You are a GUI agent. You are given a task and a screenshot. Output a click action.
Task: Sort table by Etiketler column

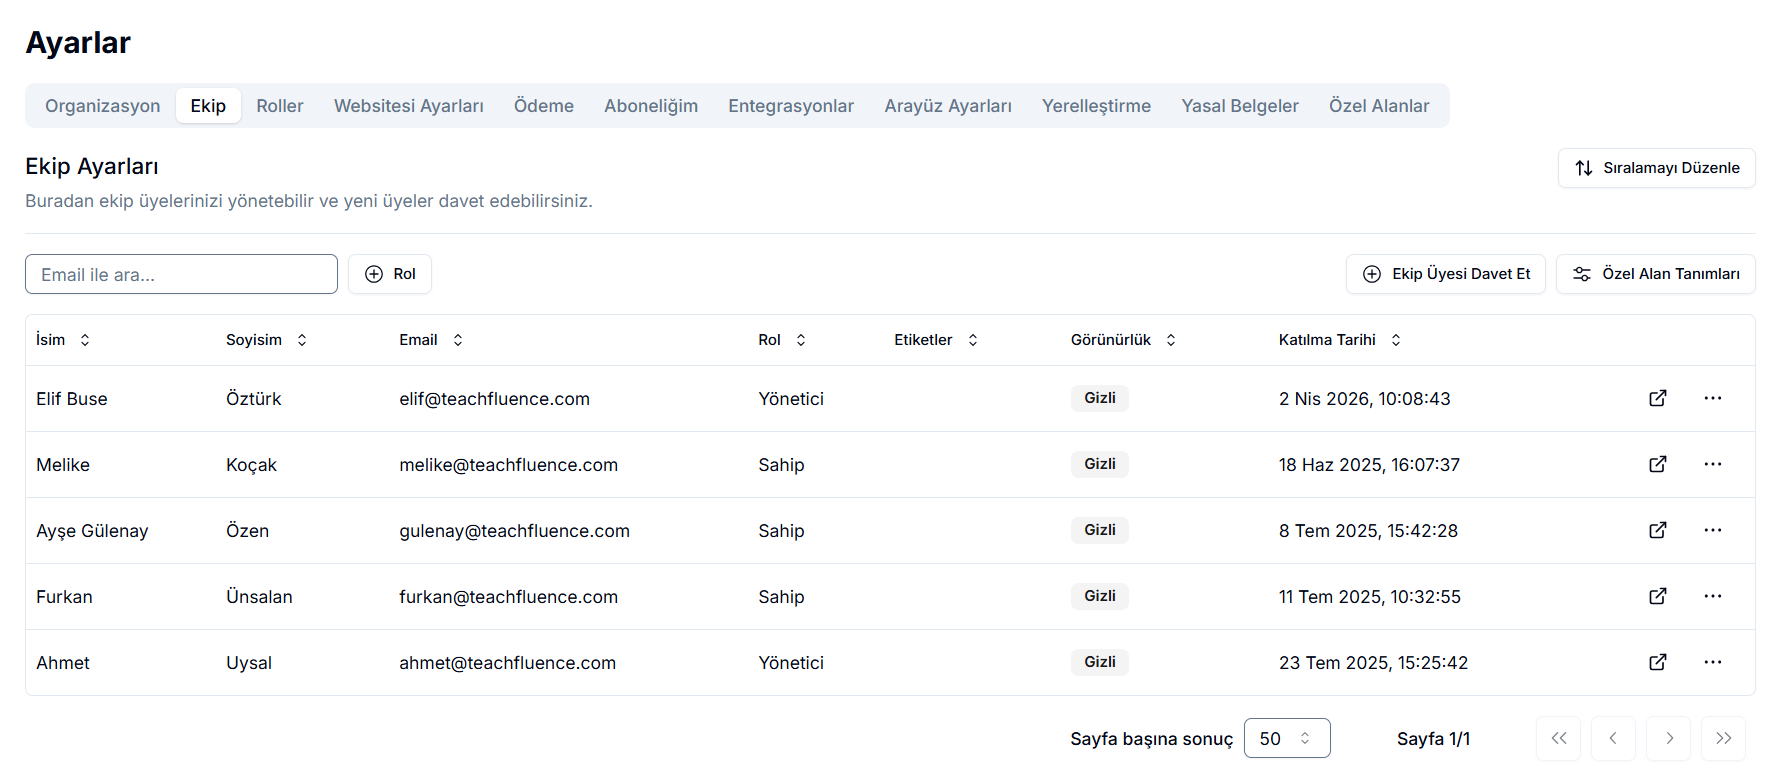coord(936,340)
